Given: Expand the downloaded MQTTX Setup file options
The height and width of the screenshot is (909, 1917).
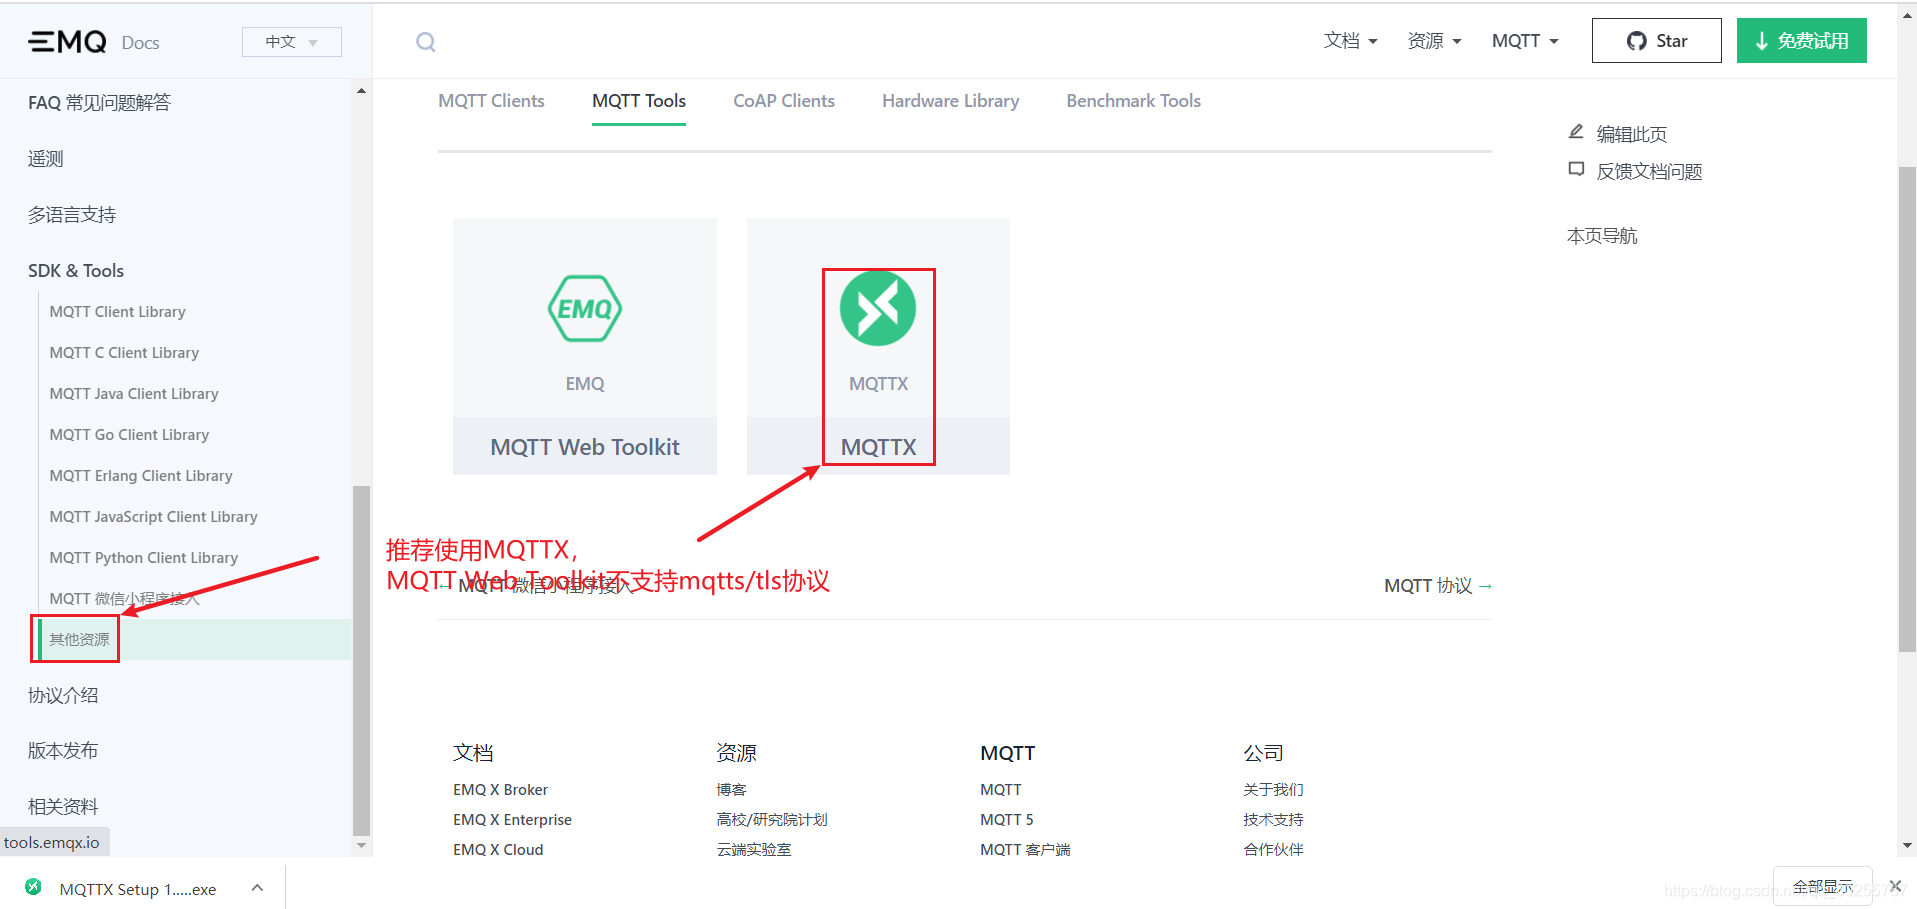Looking at the screenshot, I should pyautogui.click(x=257, y=888).
